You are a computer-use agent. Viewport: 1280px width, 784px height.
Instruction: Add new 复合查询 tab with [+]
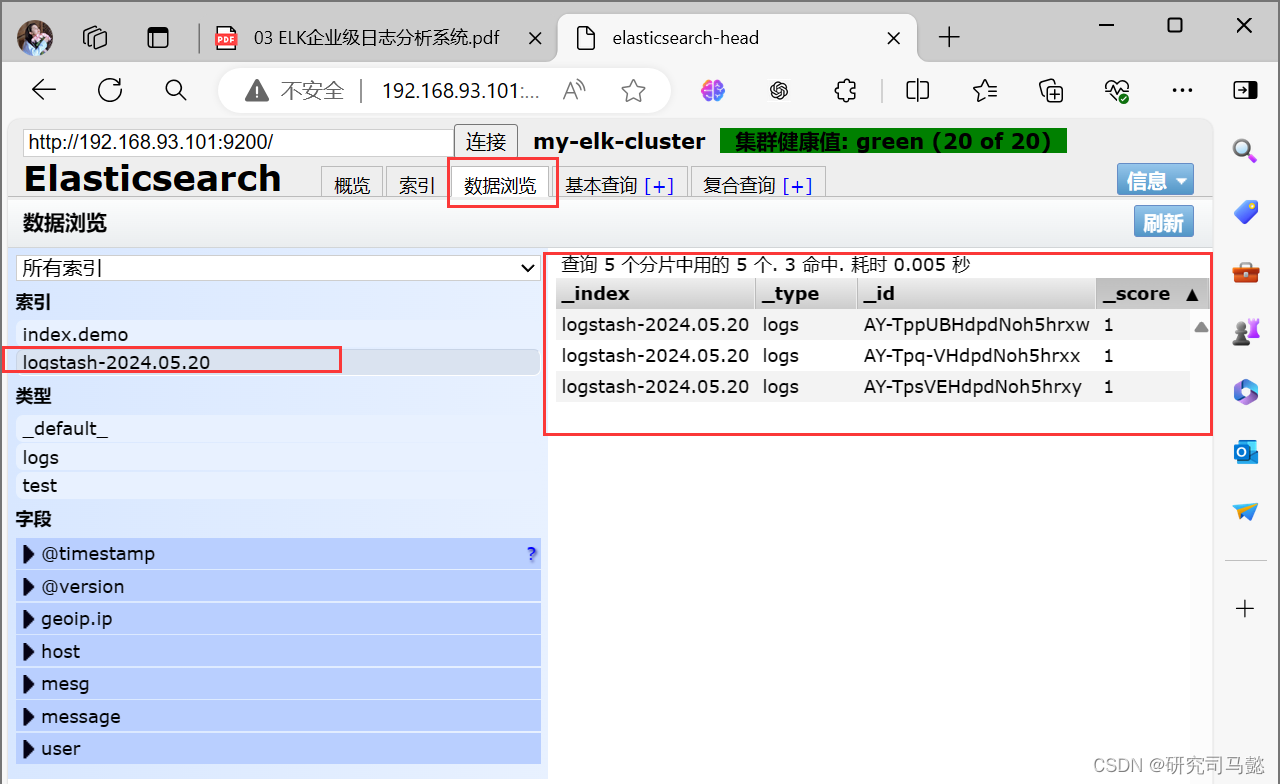click(797, 186)
